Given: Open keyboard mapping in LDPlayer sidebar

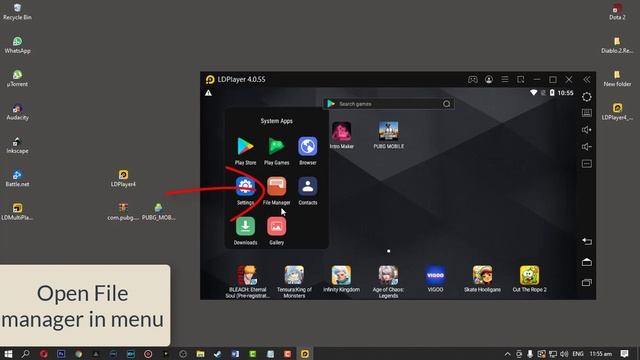Looking at the screenshot, I should pos(587,113).
